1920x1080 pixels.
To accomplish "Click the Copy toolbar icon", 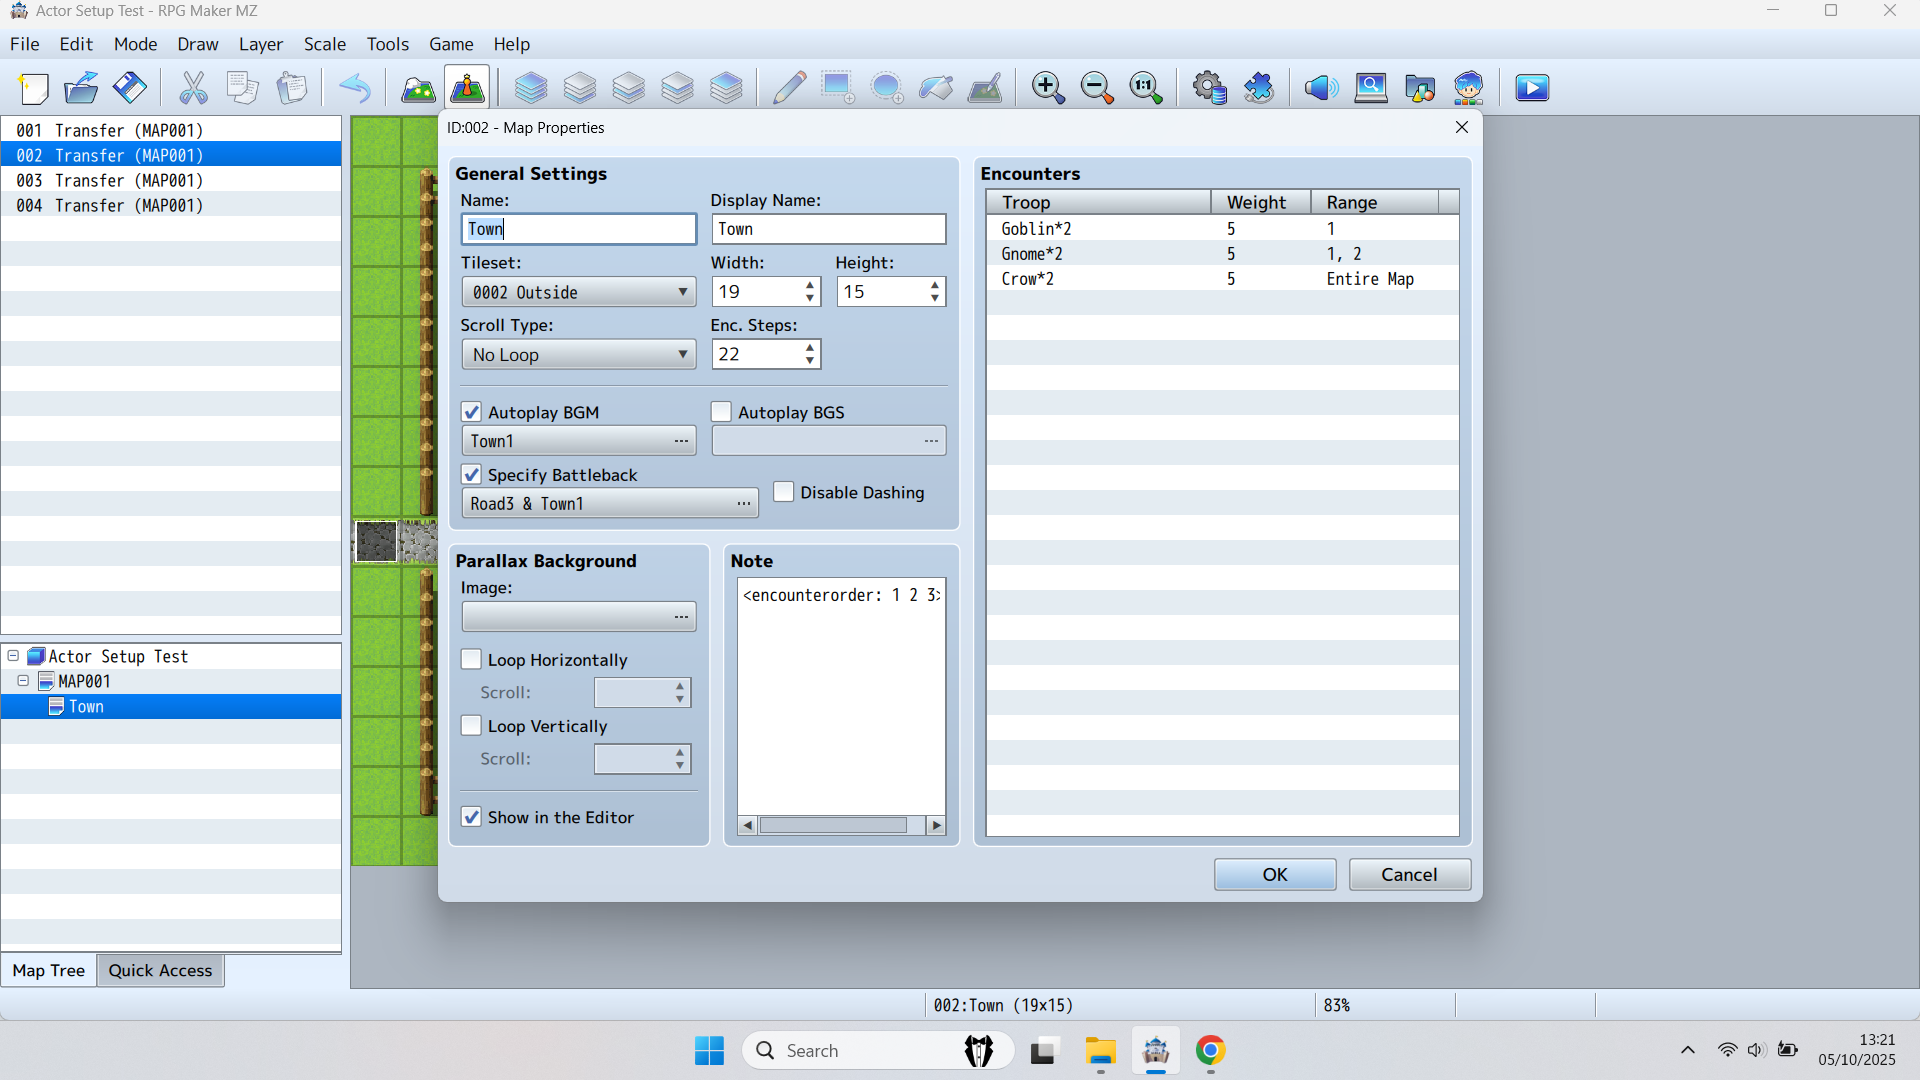I will (x=242, y=88).
